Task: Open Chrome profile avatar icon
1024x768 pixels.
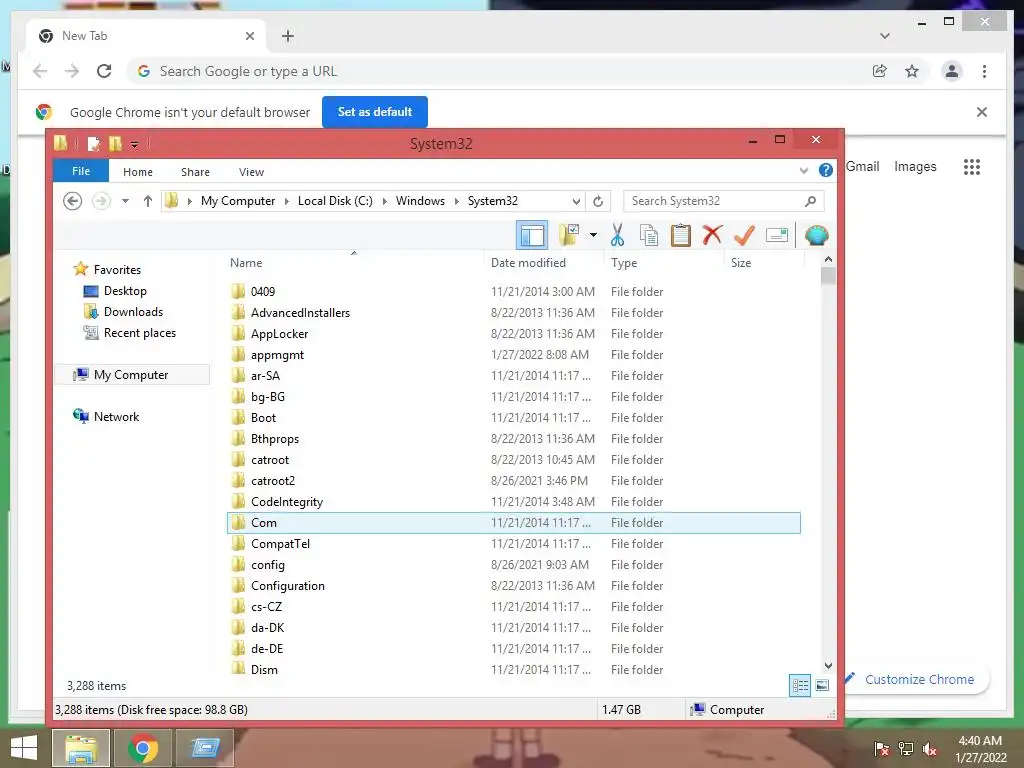Action: click(x=952, y=71)
